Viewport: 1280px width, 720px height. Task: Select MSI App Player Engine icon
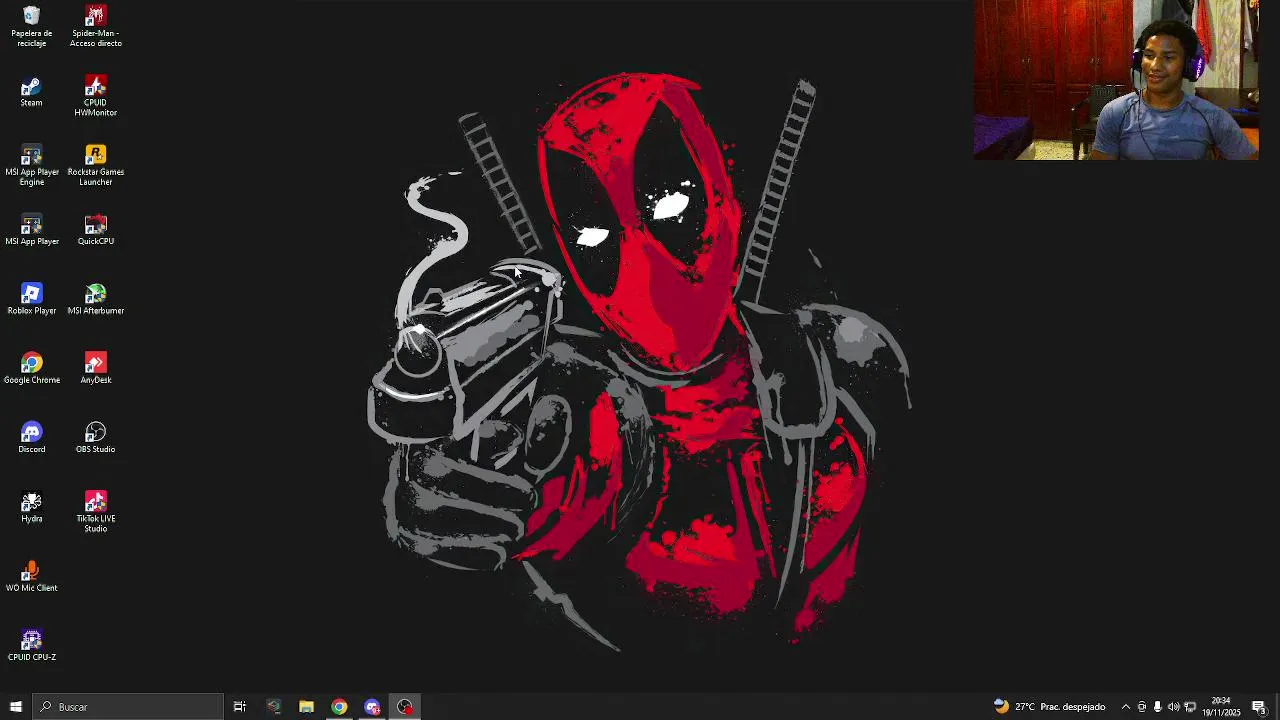pos(31,165)
